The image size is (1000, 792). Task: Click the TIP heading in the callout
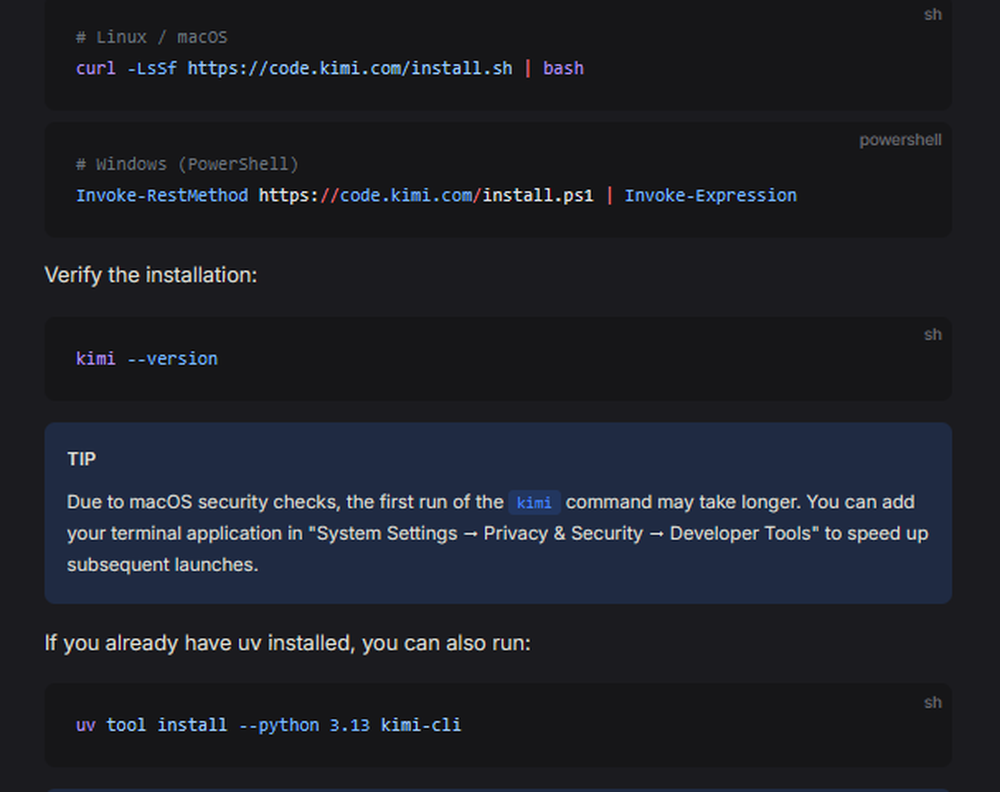(x=81, y=459)
